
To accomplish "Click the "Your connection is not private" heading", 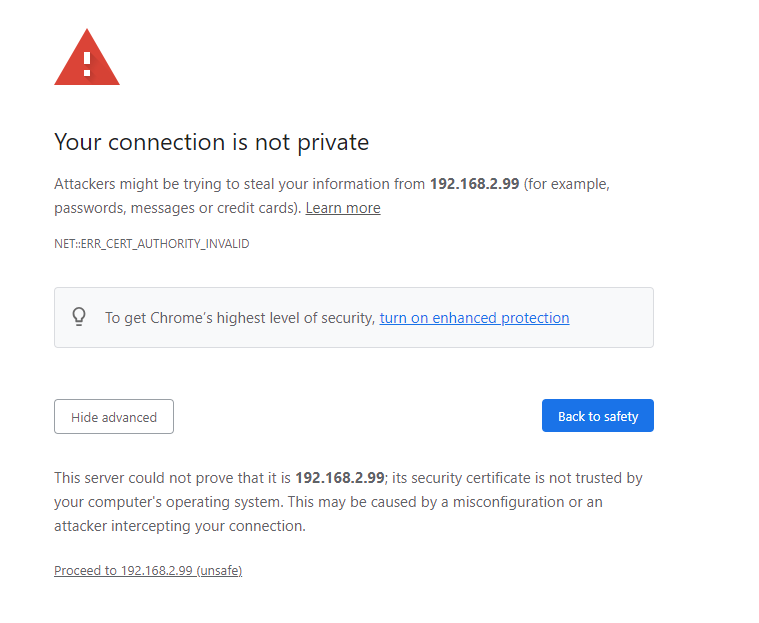I will pyautogui.click(x=211, y=142).
